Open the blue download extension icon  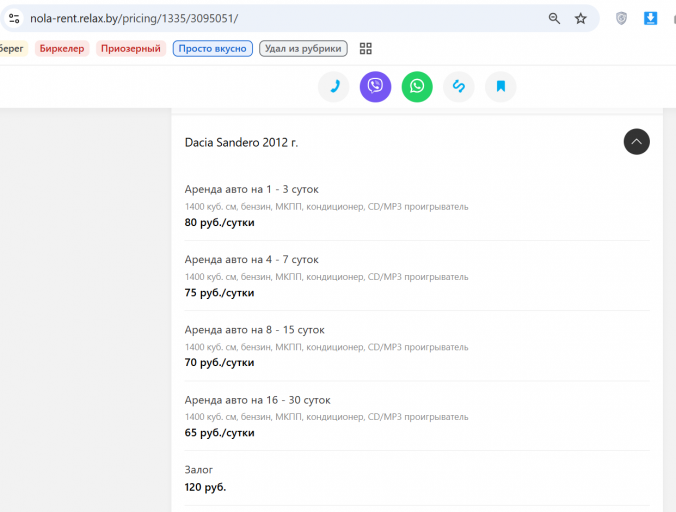650,19
